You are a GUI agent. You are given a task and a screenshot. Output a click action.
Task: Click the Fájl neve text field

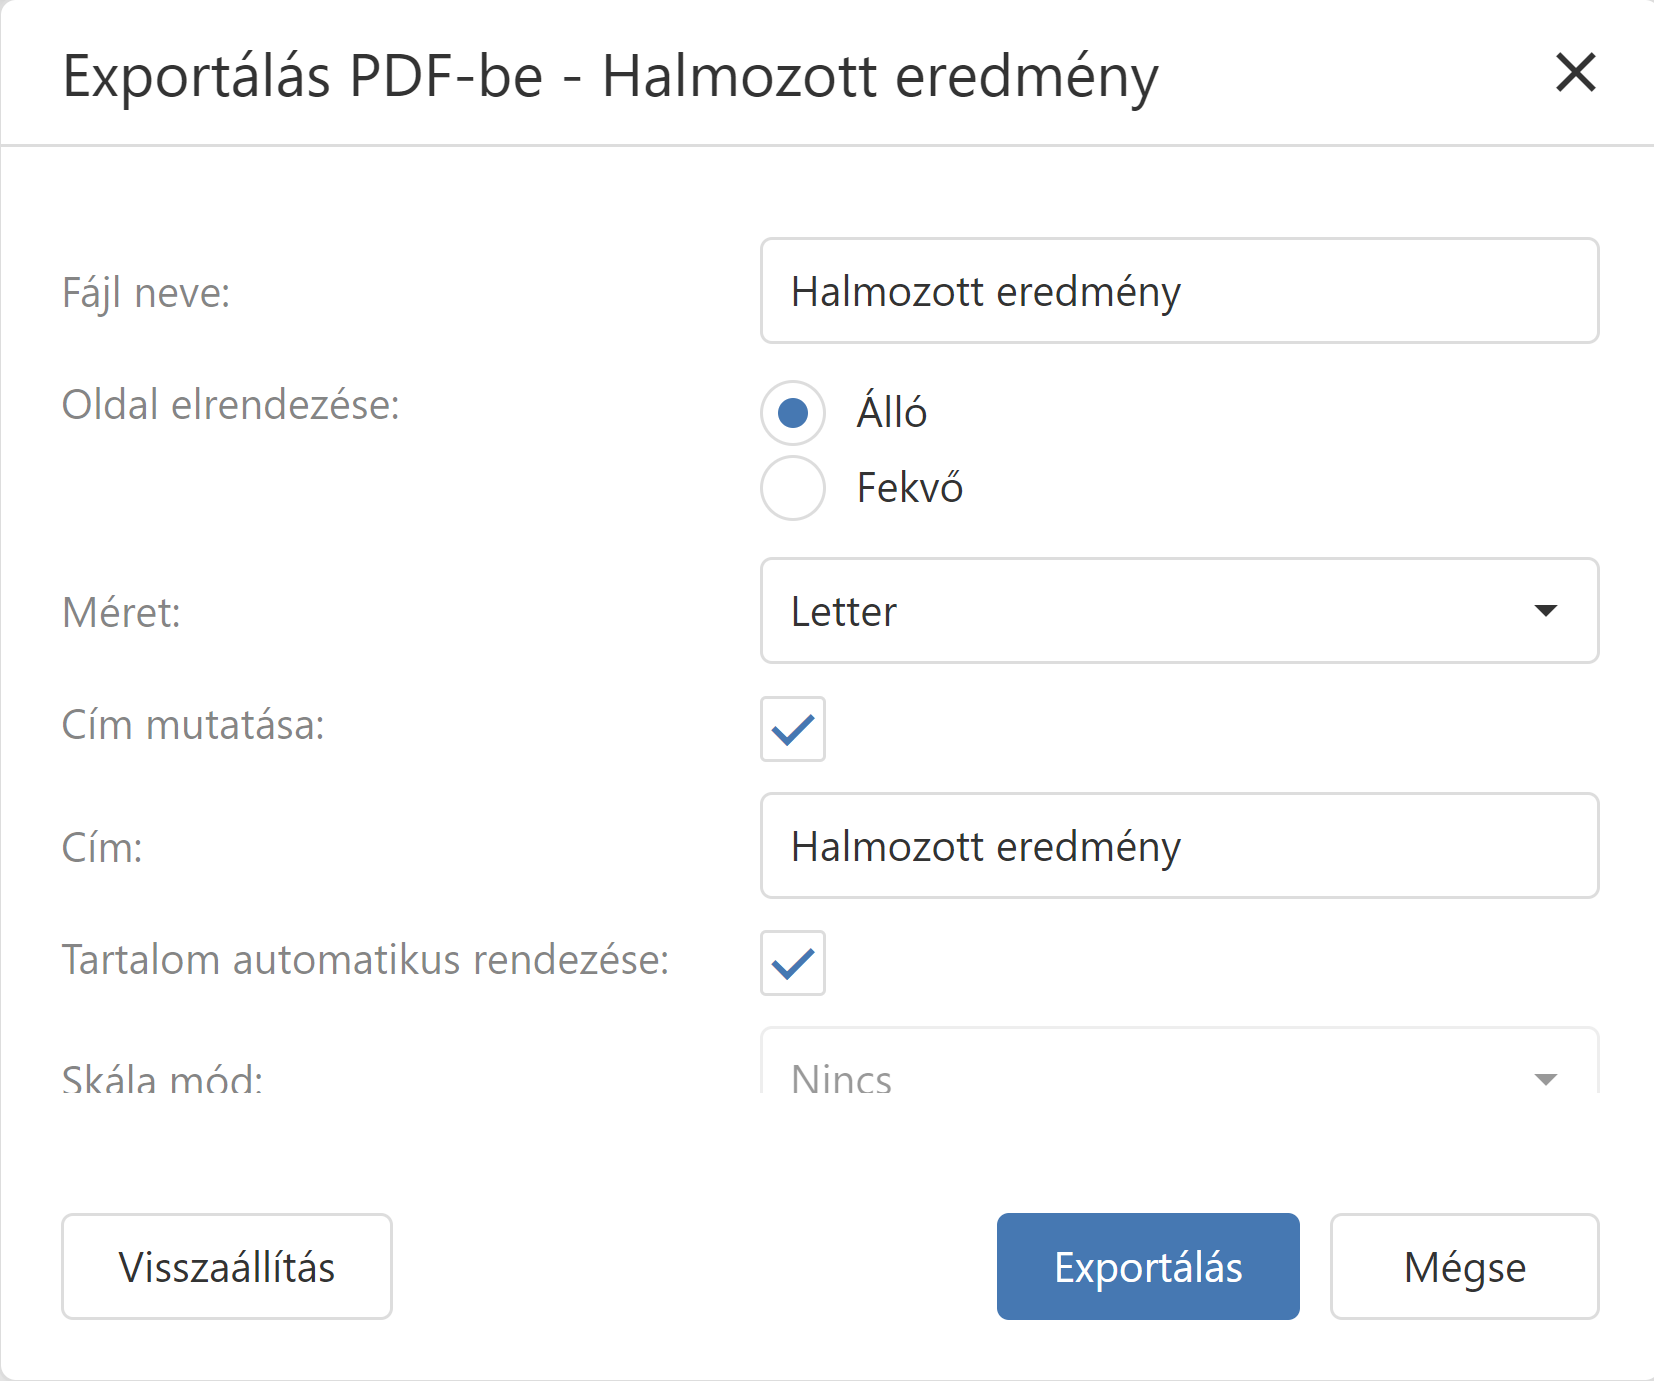coord(1179,291)
